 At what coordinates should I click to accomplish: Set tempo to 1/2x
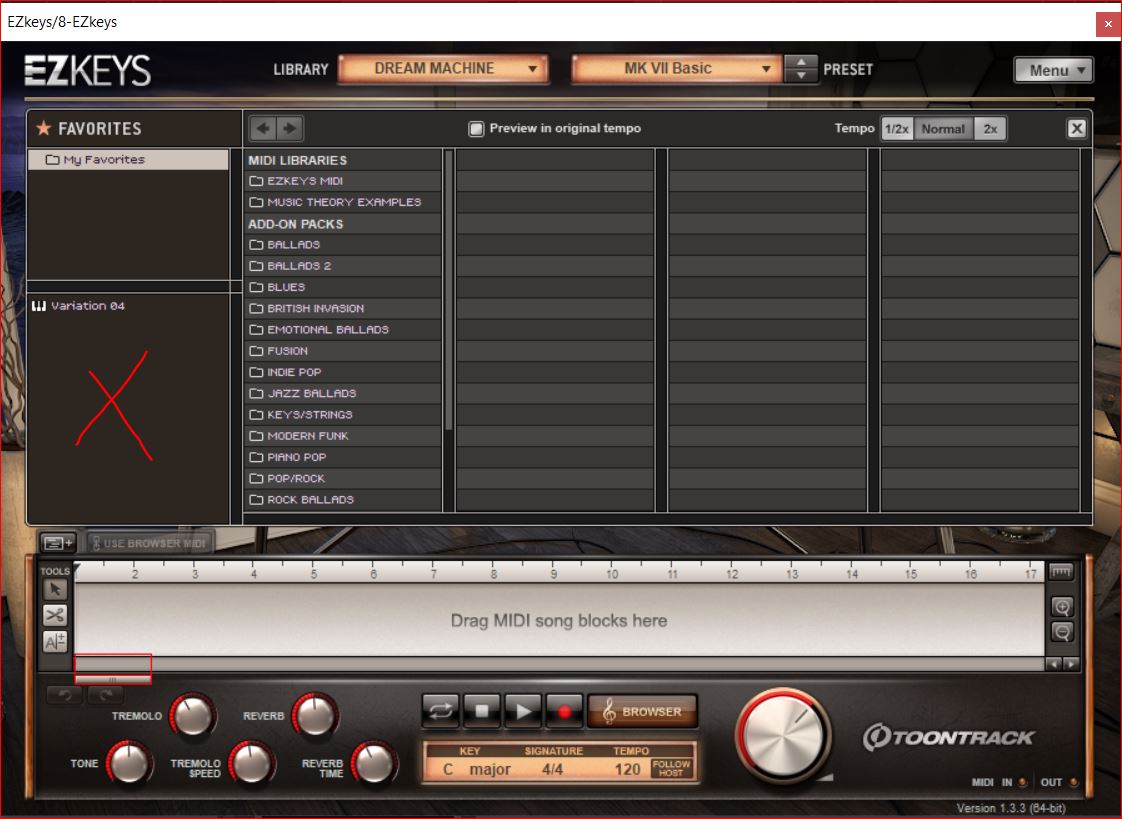pos(897,128)
